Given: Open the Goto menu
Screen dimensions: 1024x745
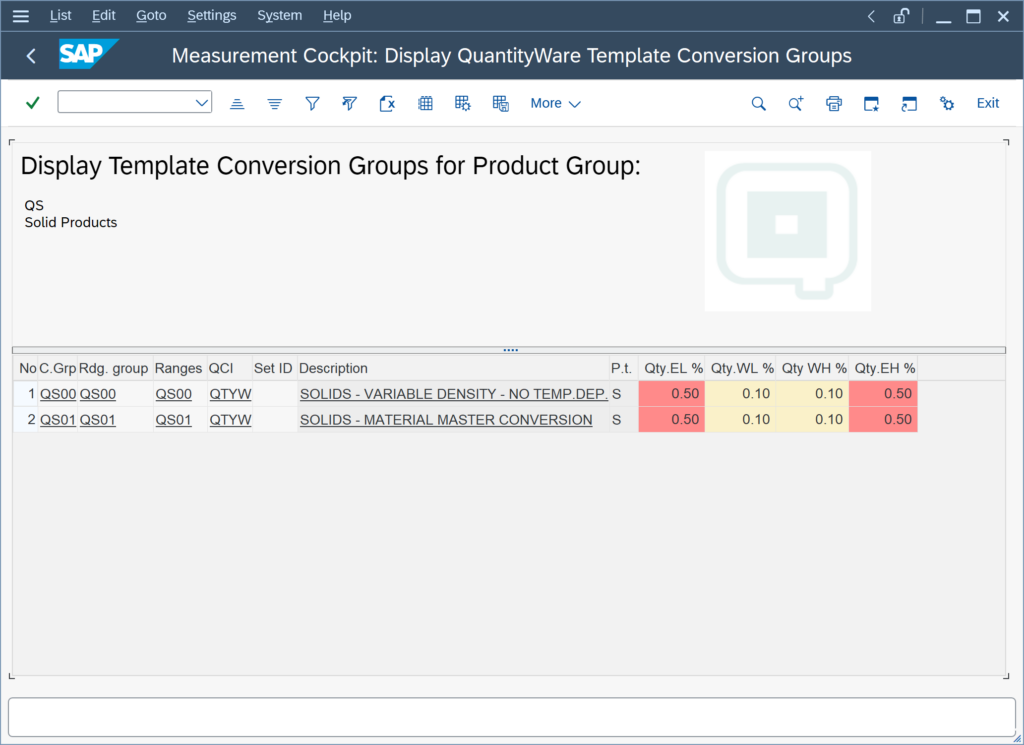Looking at the screenshot, I should (x=151, y=15).
